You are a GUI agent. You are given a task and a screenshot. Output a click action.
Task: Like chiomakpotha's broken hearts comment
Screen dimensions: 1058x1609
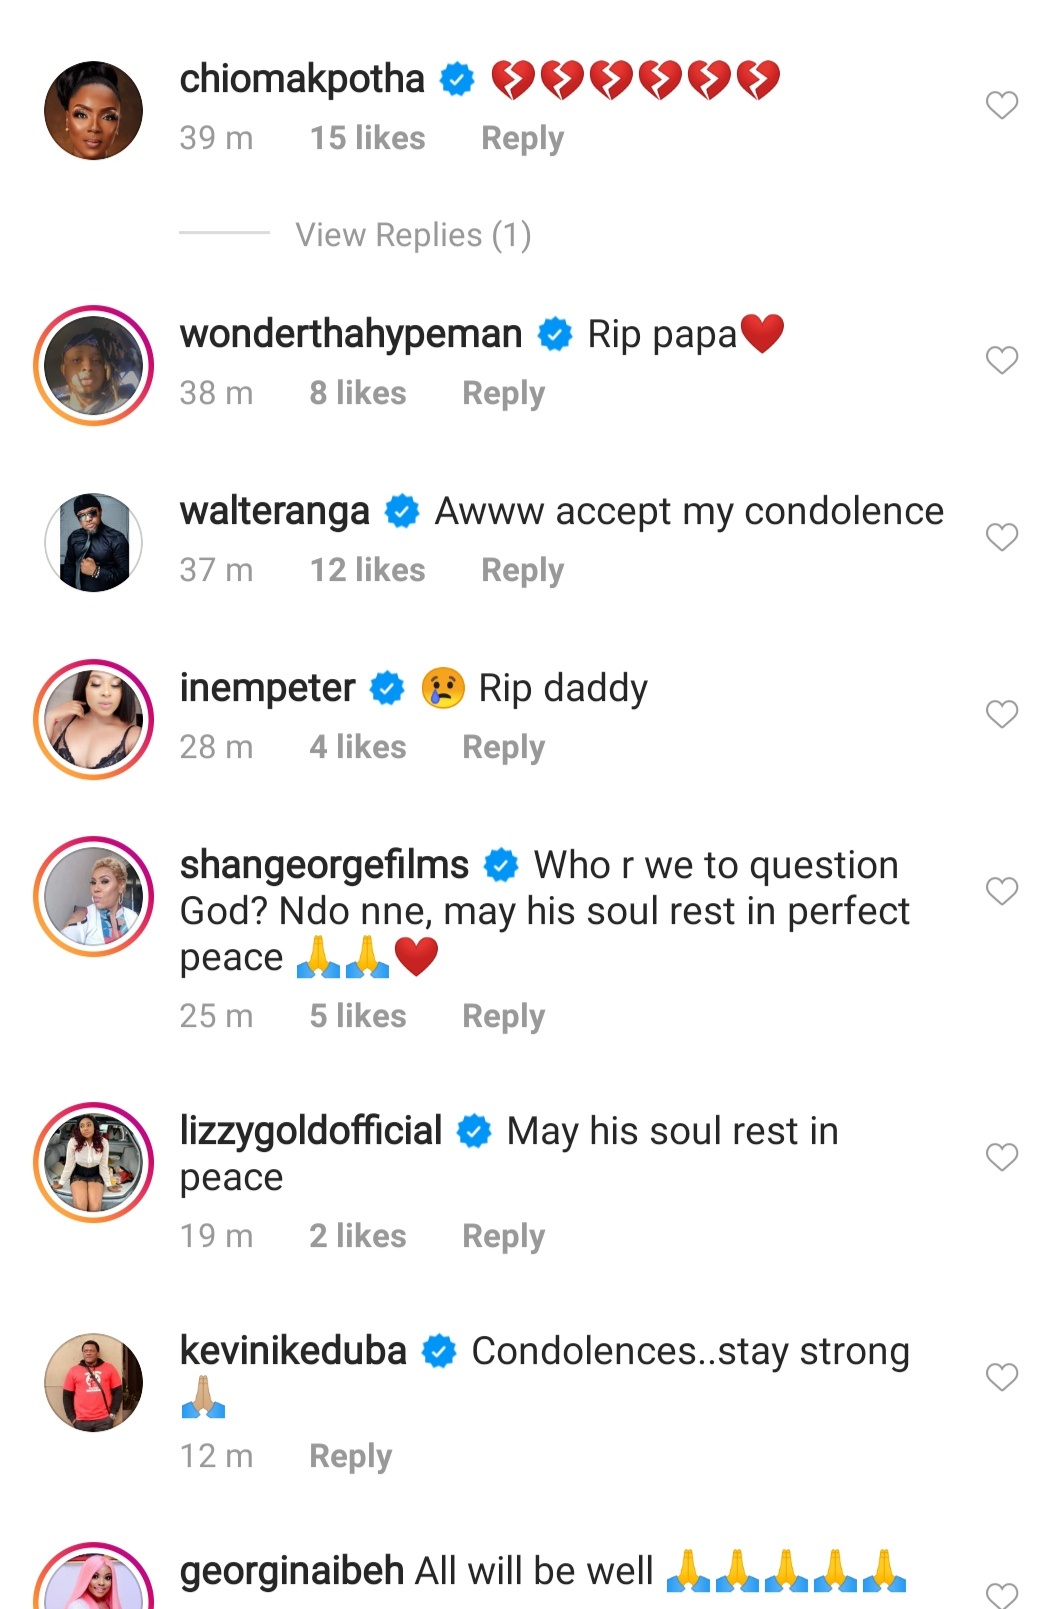tap(1001, 105)
